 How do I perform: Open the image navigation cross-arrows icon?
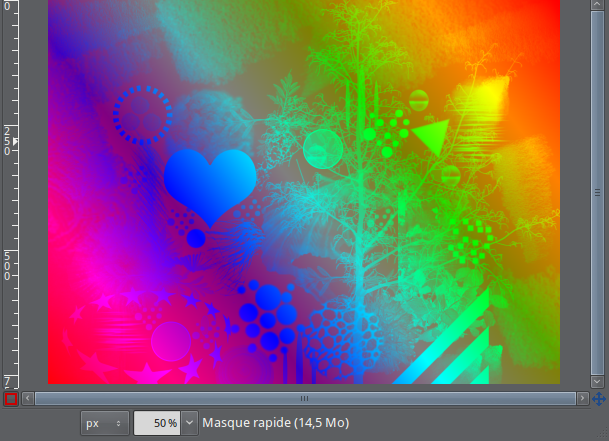pos(598,399)
